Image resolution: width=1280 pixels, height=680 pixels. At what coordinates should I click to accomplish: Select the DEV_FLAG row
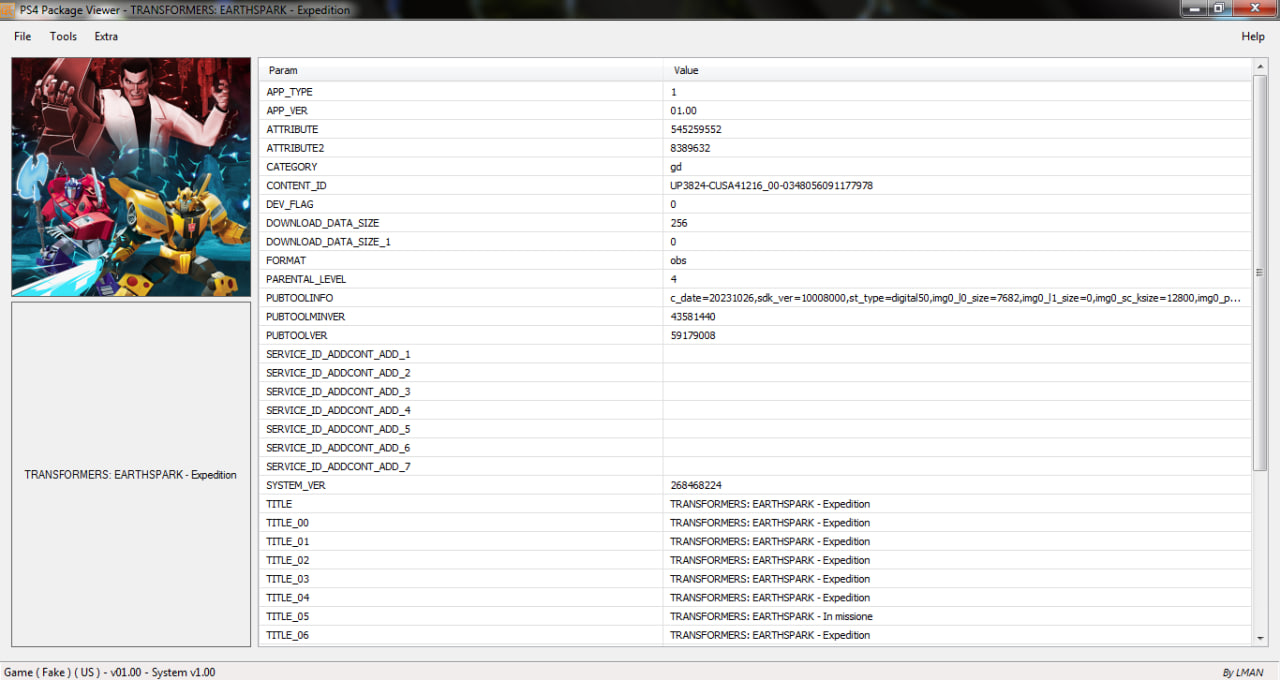(755, 204)
